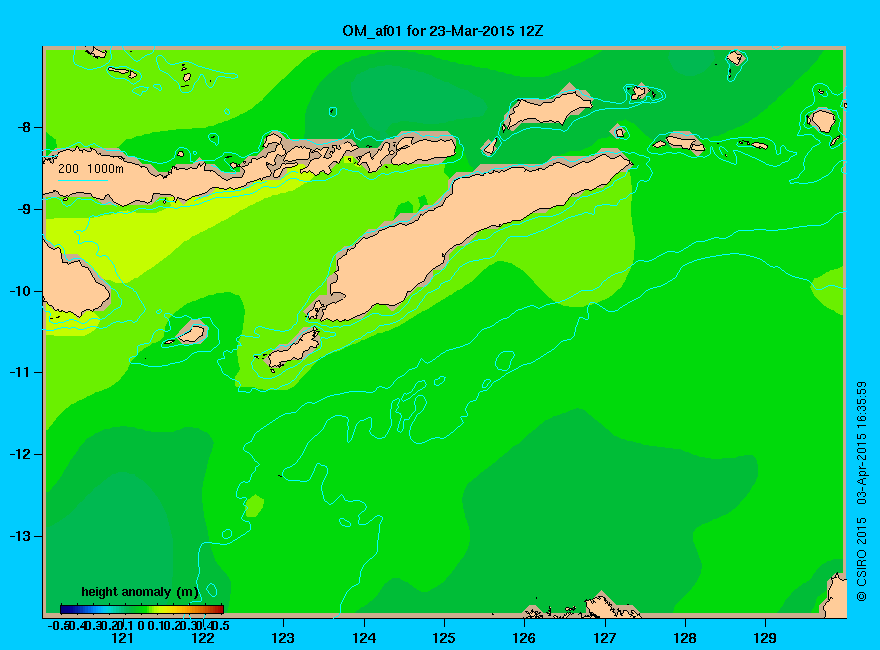Screen dimensions: 880x650
Task: Click longitude label 127
Action: [x=604, y=638]
